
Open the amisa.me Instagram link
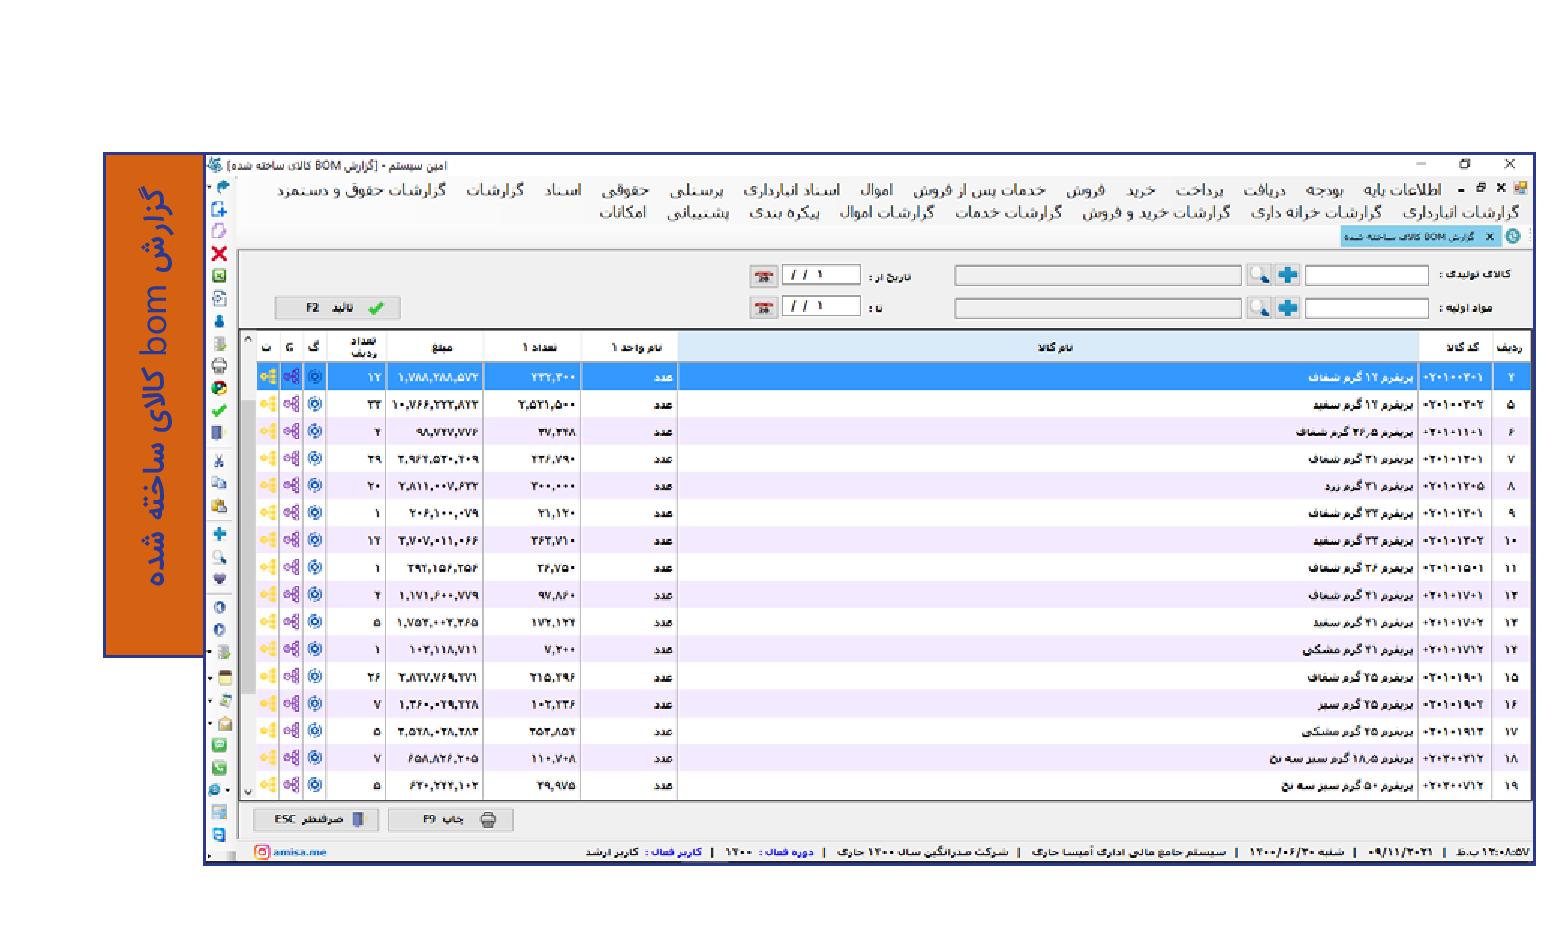tap(291, 852)
